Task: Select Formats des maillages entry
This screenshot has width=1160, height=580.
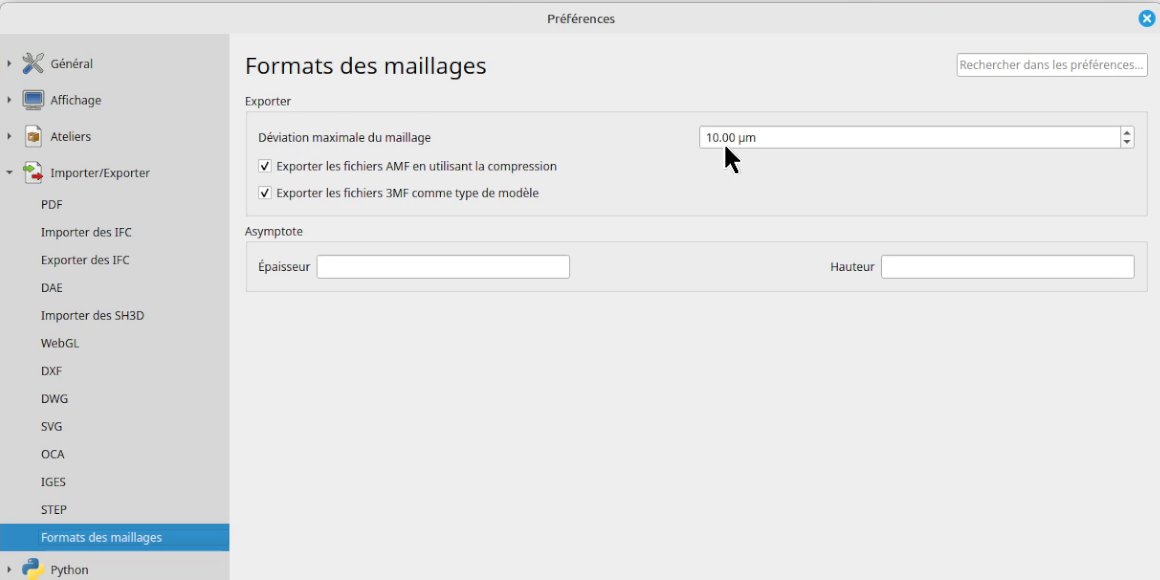Action: click(x=115, y=538)
